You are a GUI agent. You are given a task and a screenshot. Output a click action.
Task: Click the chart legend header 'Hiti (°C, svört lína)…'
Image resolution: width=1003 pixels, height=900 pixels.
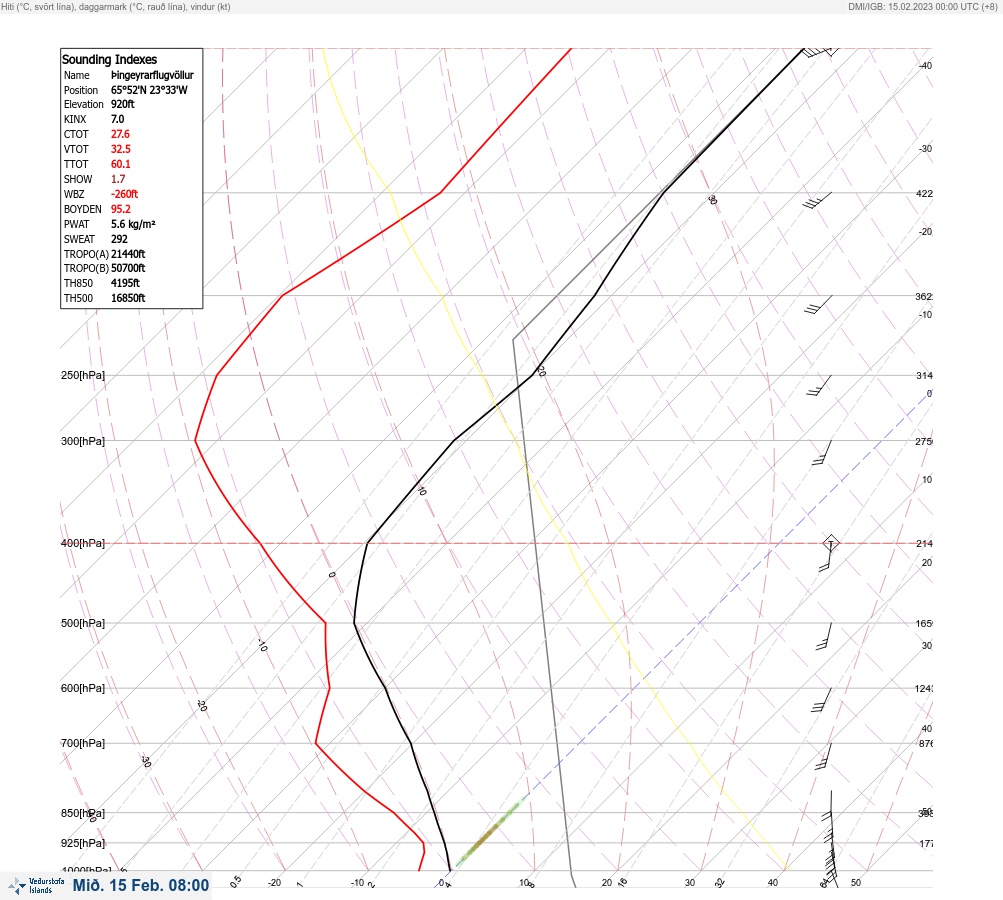click(x=116, y=7)
